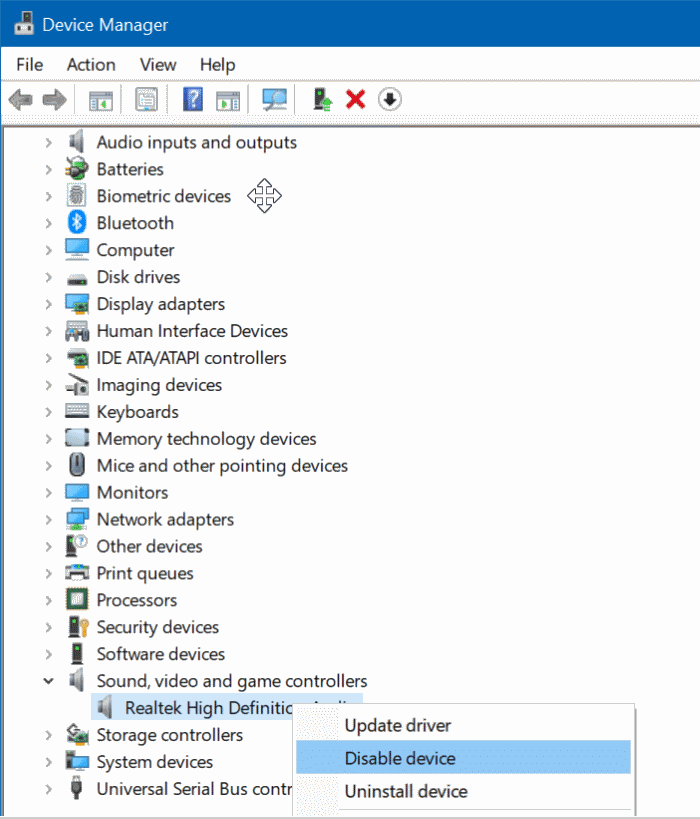Image resolution: width=700 pixels, height=819 pixels.
Task: Select the Display adapters label
Action: [x=160, y=303]
